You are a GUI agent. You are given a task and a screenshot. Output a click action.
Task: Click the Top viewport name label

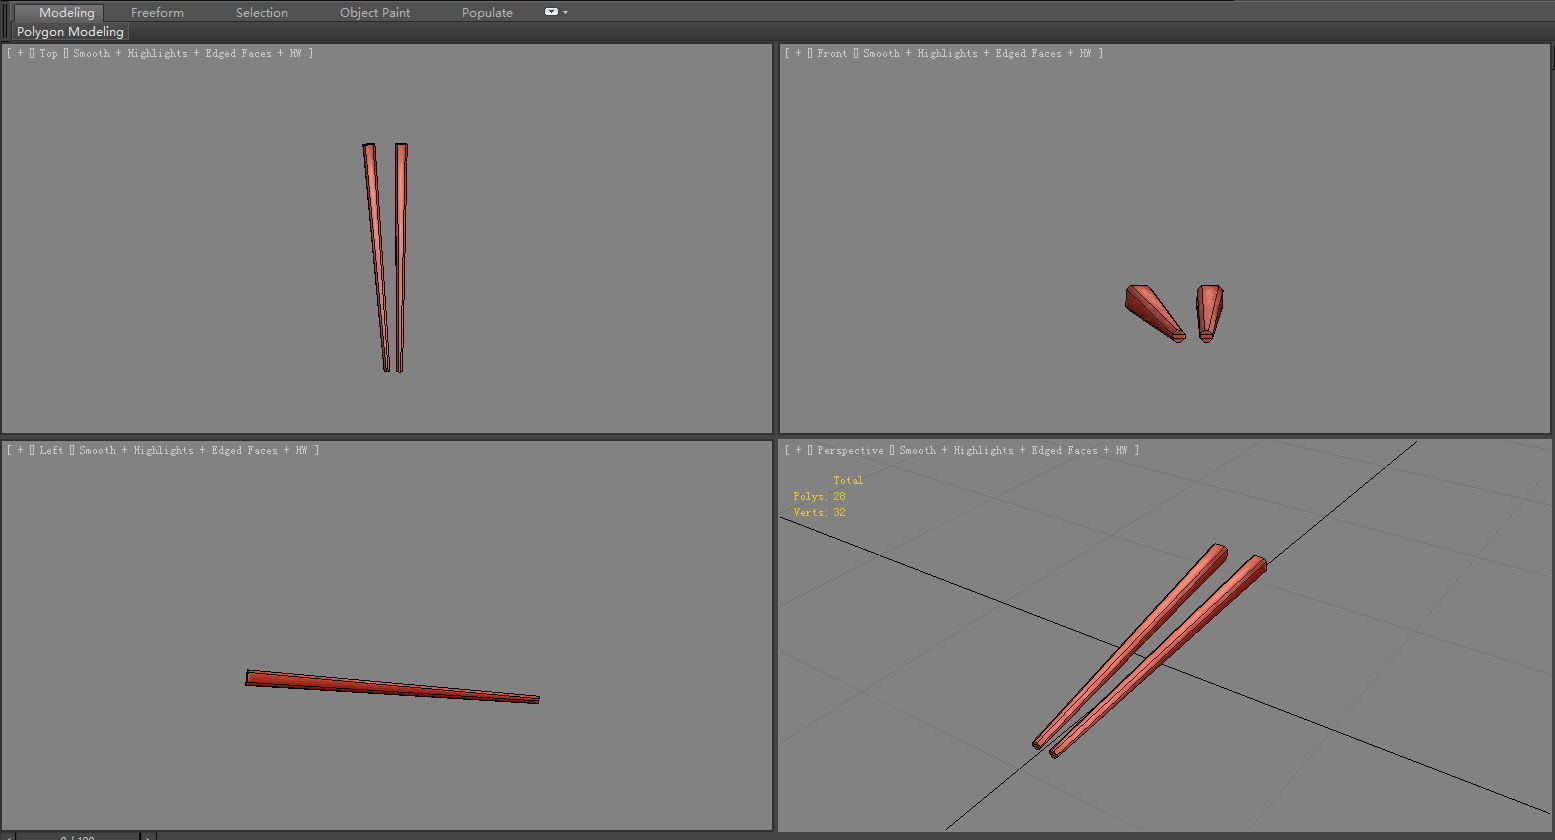pyautogui.click(x=48, y=53)
